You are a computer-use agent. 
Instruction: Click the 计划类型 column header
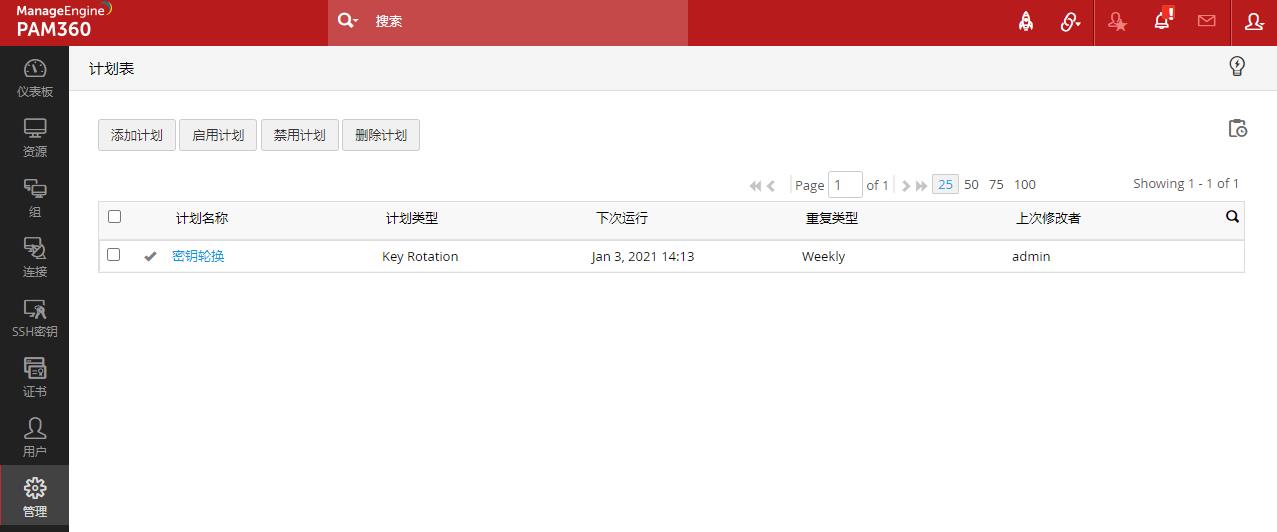click(412, 218)
